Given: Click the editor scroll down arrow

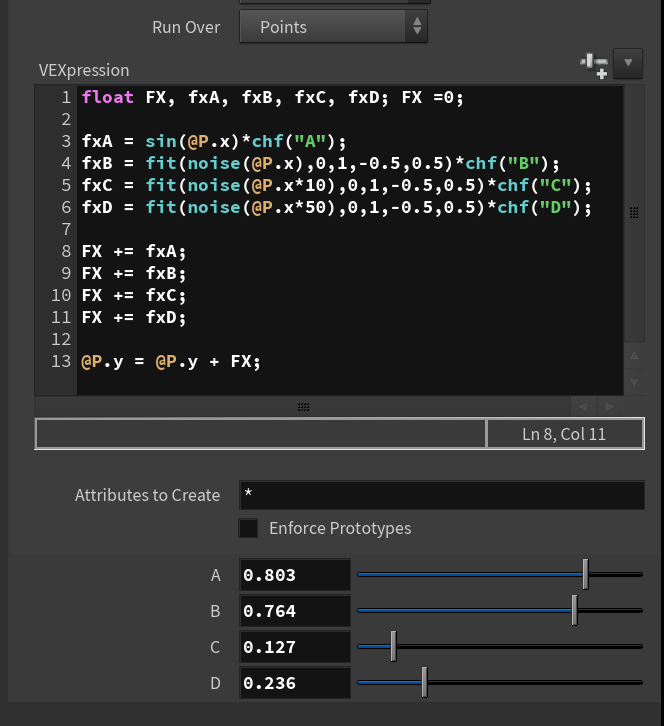Looking at the screenshot, I should click(634, 382).
